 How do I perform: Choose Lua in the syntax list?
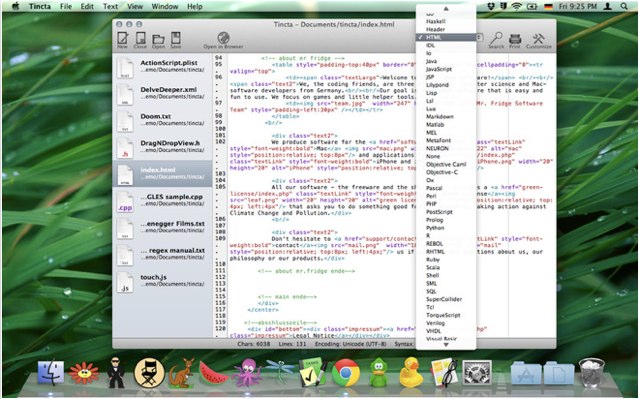[446, 109]
